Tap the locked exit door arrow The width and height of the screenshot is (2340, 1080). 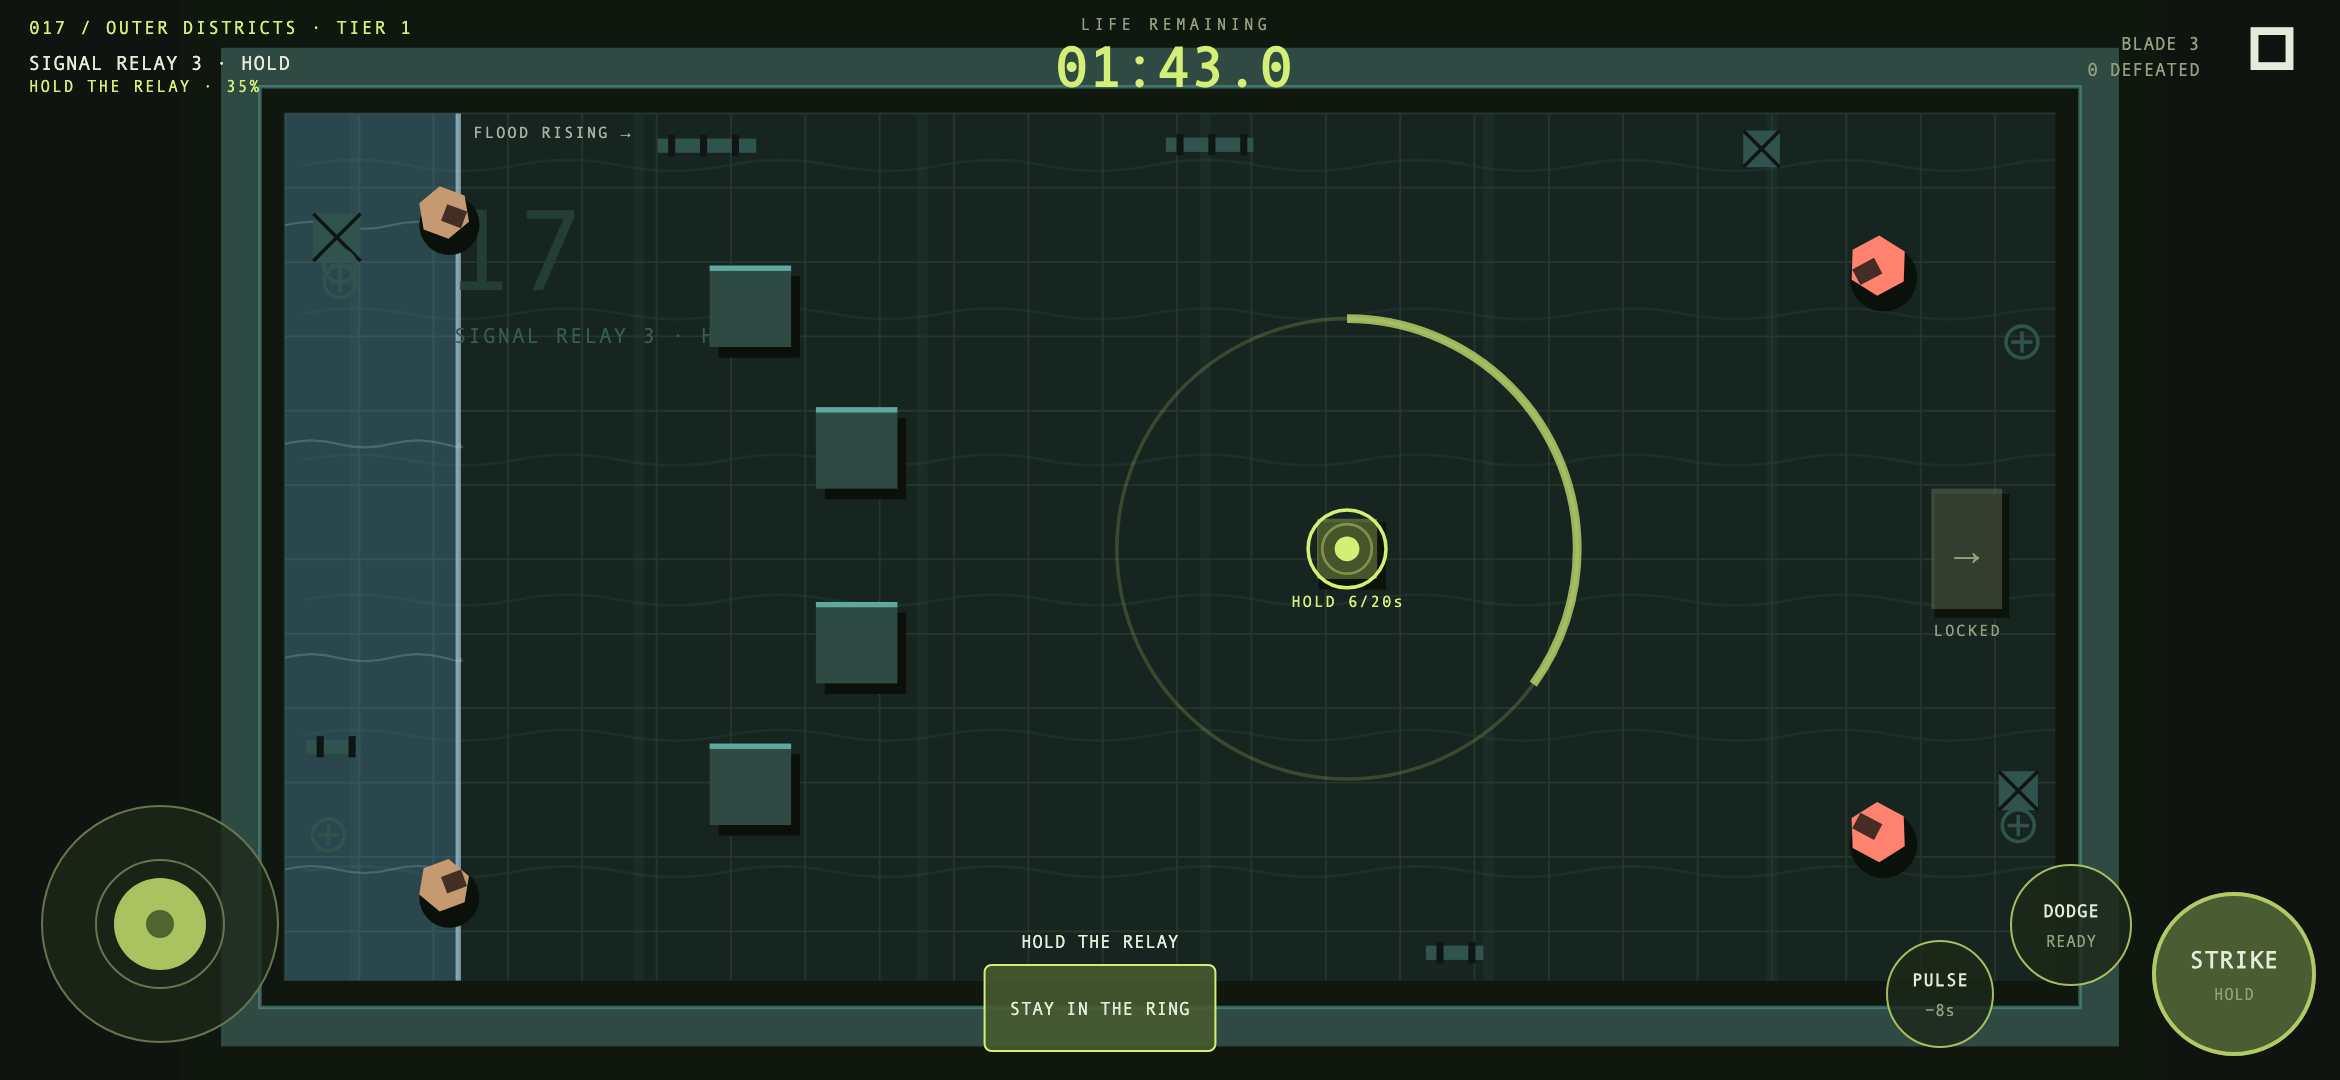tap(1966, 549)
